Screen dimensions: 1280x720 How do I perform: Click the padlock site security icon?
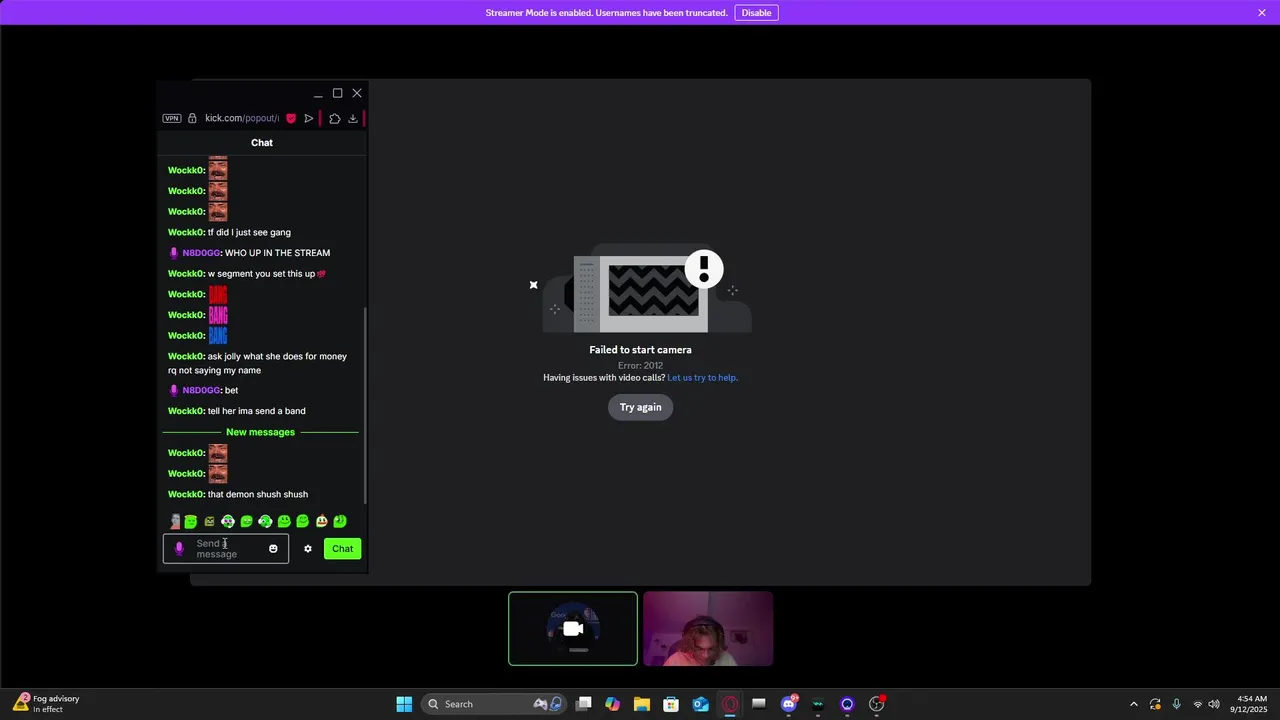coord(192,118)
